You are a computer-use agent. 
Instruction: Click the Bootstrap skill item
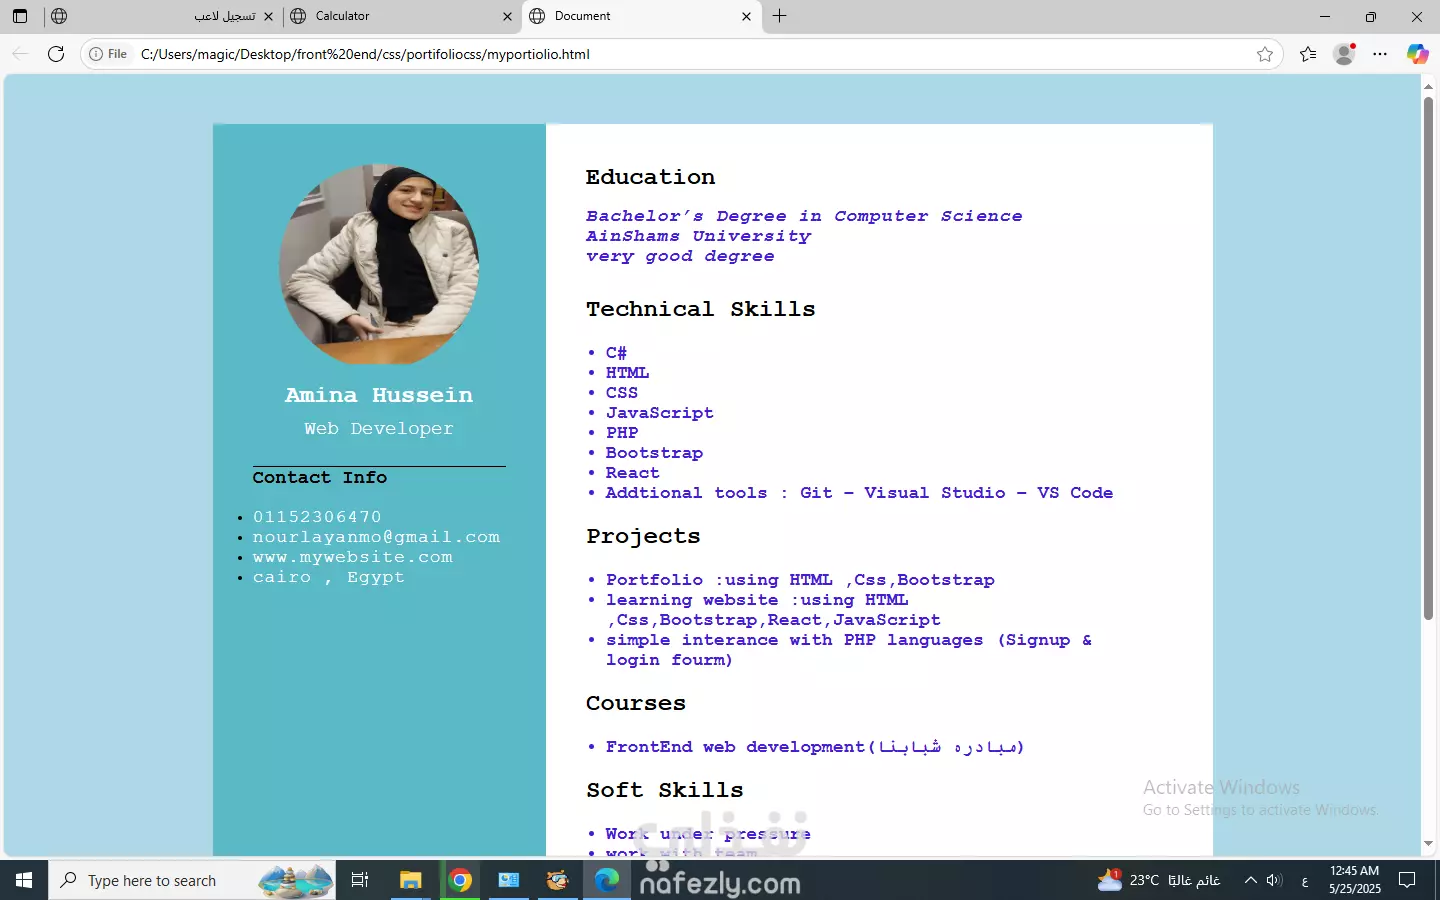coord(654,452)
